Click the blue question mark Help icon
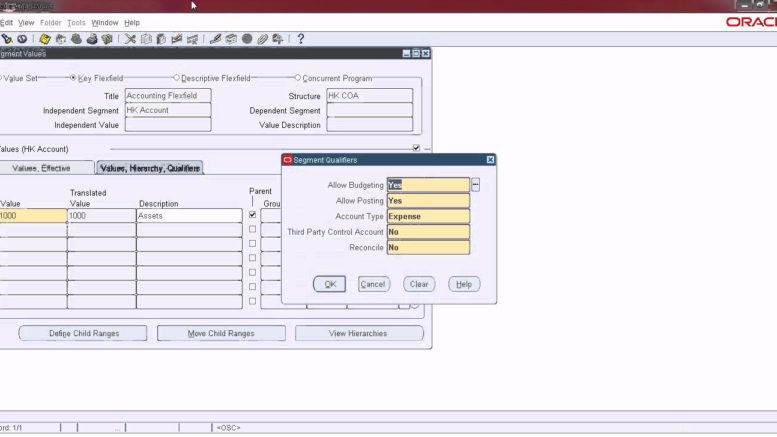 click(300, 39)
